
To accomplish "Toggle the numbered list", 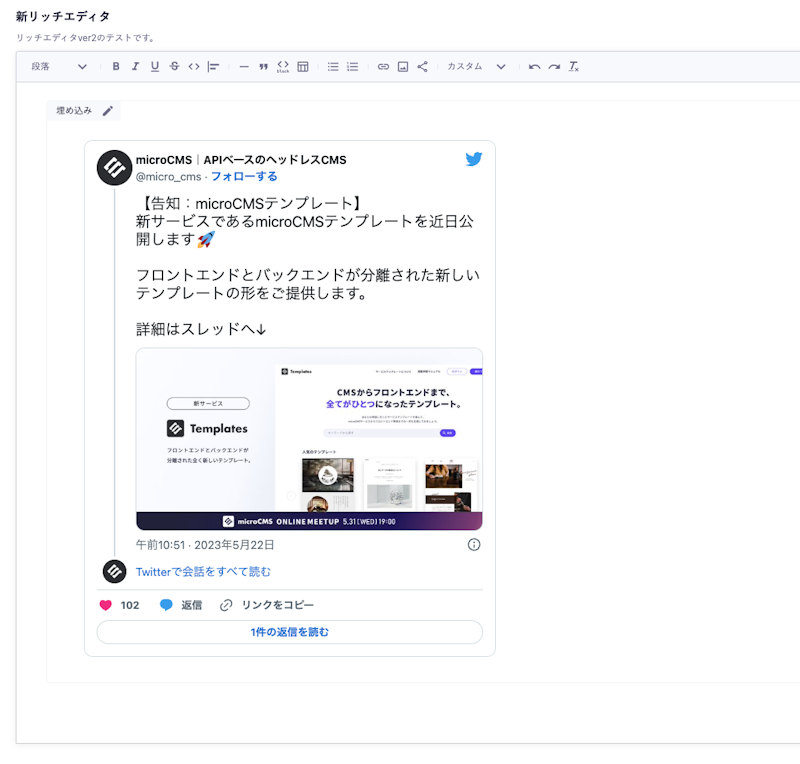I will [350, 67].
